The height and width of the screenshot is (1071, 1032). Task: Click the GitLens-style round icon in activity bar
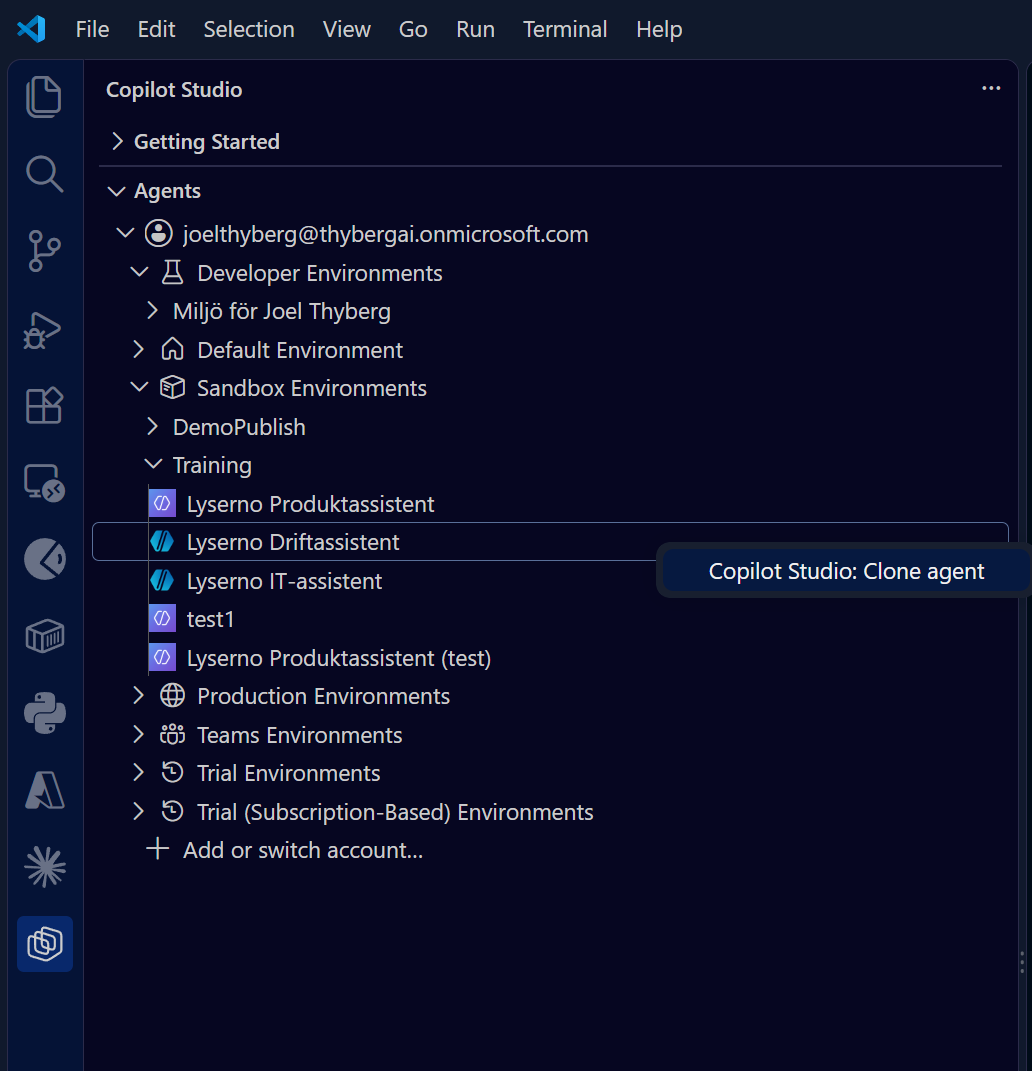pos(44,559)
